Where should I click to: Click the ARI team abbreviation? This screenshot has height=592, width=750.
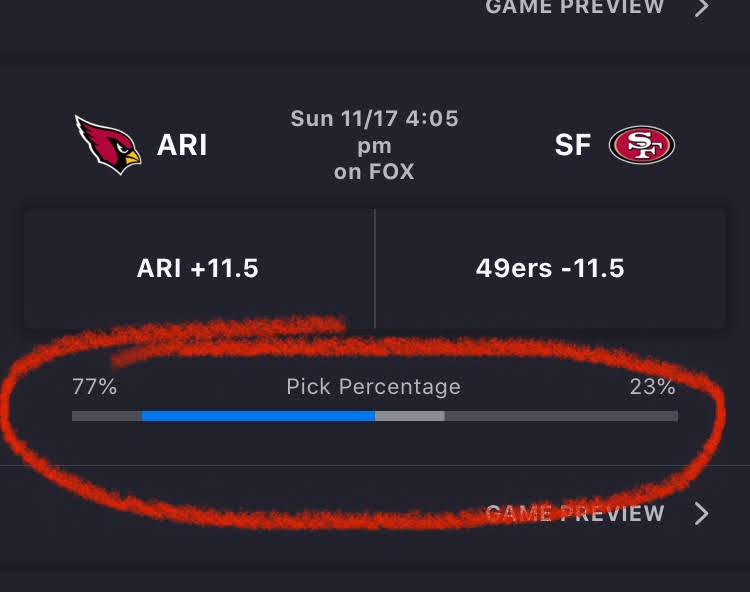[182, 145]
